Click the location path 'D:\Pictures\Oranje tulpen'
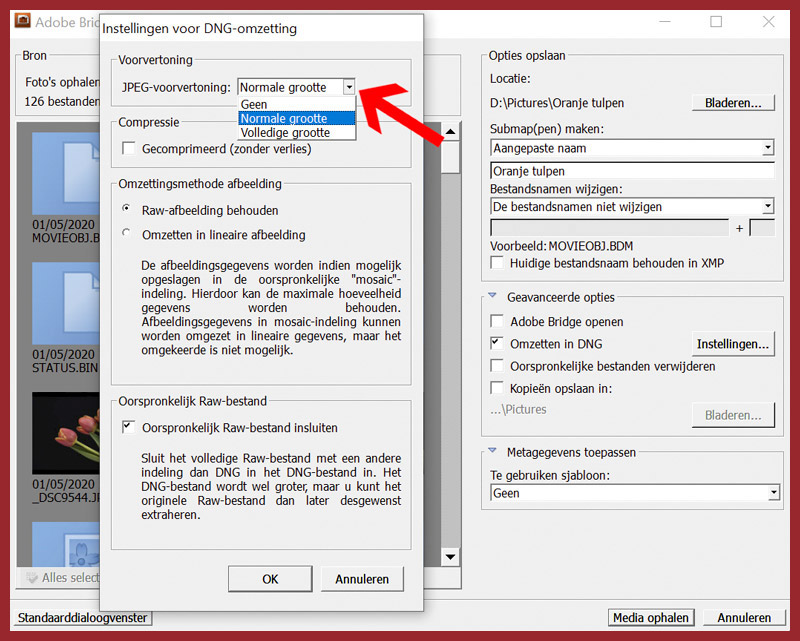 [x=557, y=103]
